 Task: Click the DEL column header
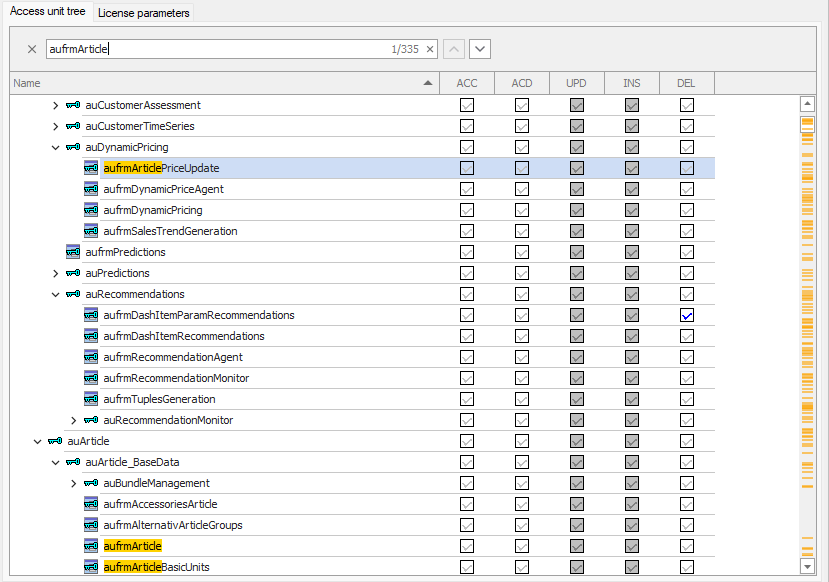point(686,83)
